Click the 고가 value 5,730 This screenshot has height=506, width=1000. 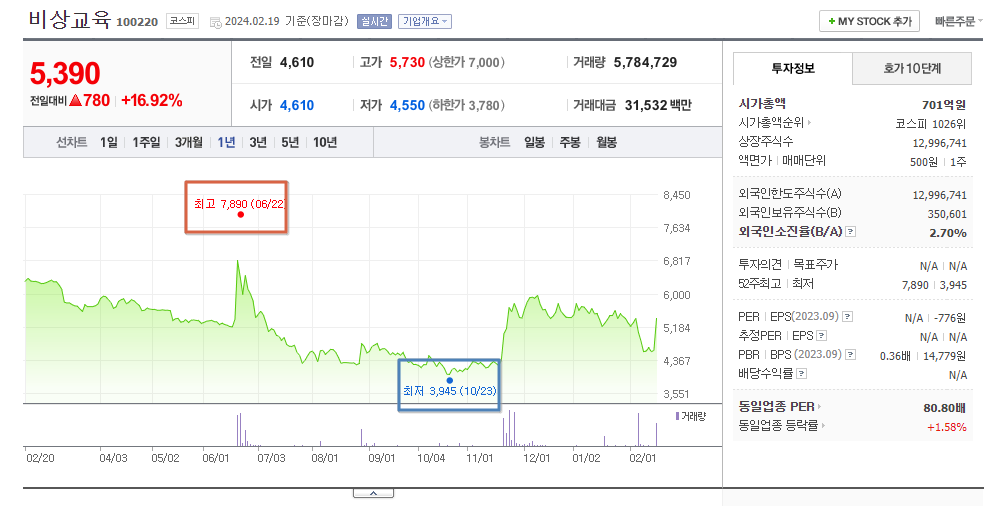tap(407, 63)
